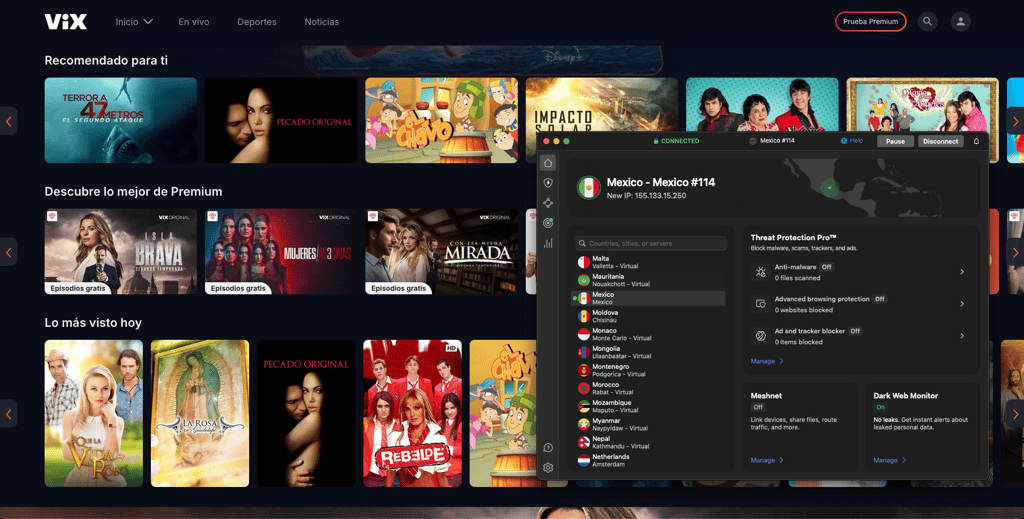This screenshot has height=519, width=1024.
Task: Click Manage link in Dark Web Monitor card
Action: pyautogui.click(x=889, y=460)
